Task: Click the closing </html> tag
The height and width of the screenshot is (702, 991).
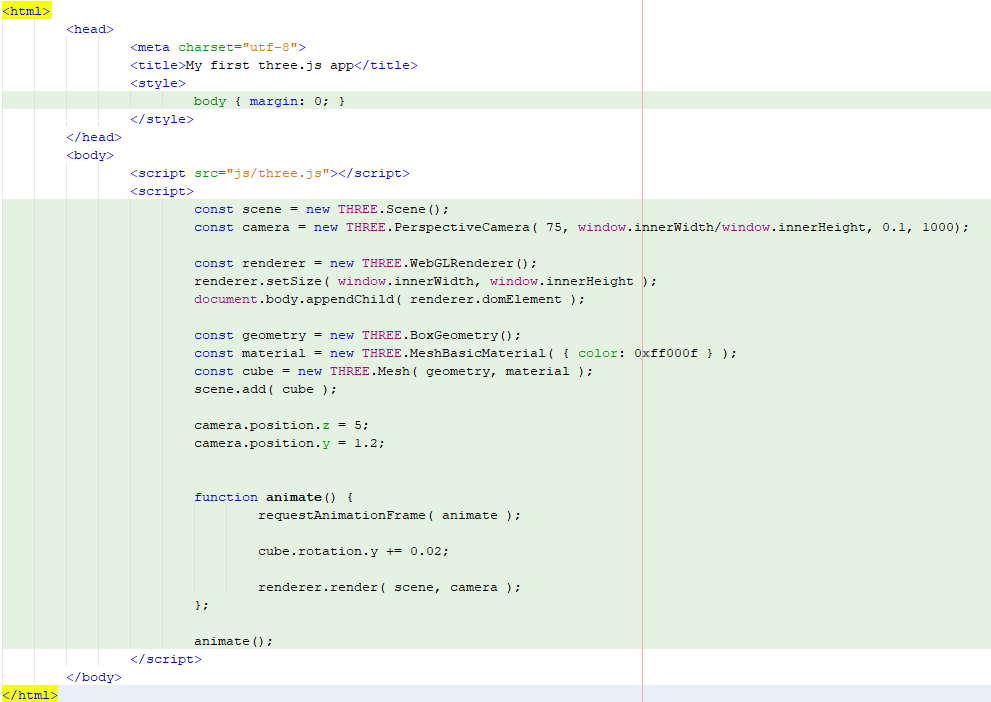Action: tap(30, 695)
